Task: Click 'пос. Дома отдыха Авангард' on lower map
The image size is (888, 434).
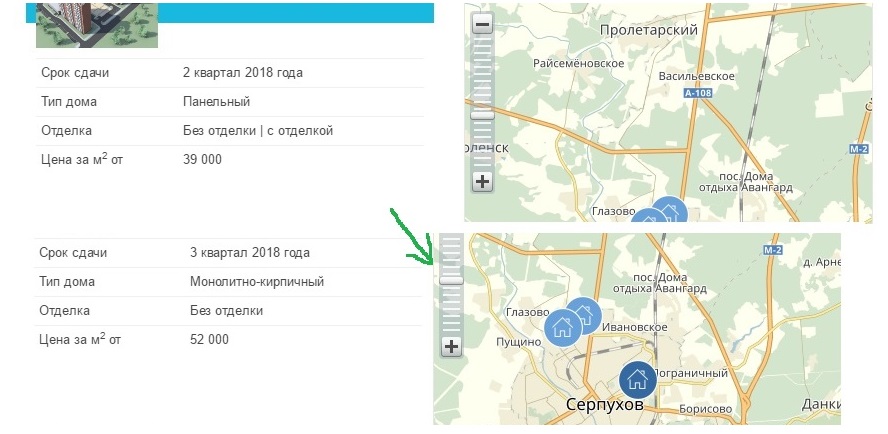Action: (660, 283)
